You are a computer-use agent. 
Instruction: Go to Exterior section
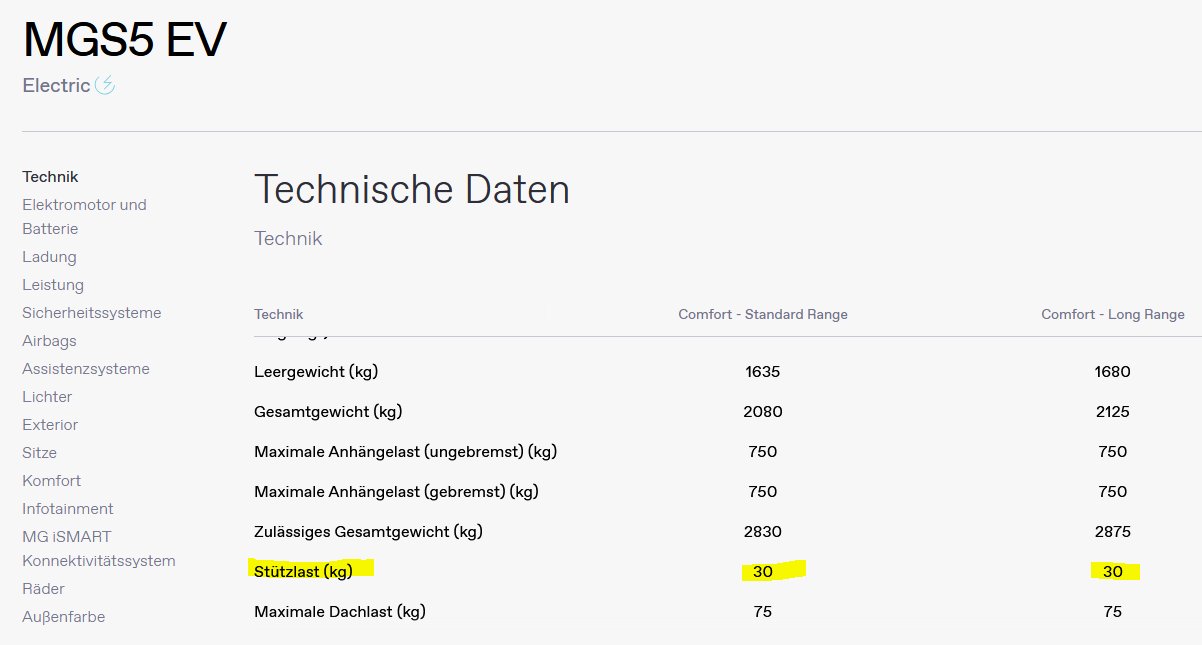point(50,425)
